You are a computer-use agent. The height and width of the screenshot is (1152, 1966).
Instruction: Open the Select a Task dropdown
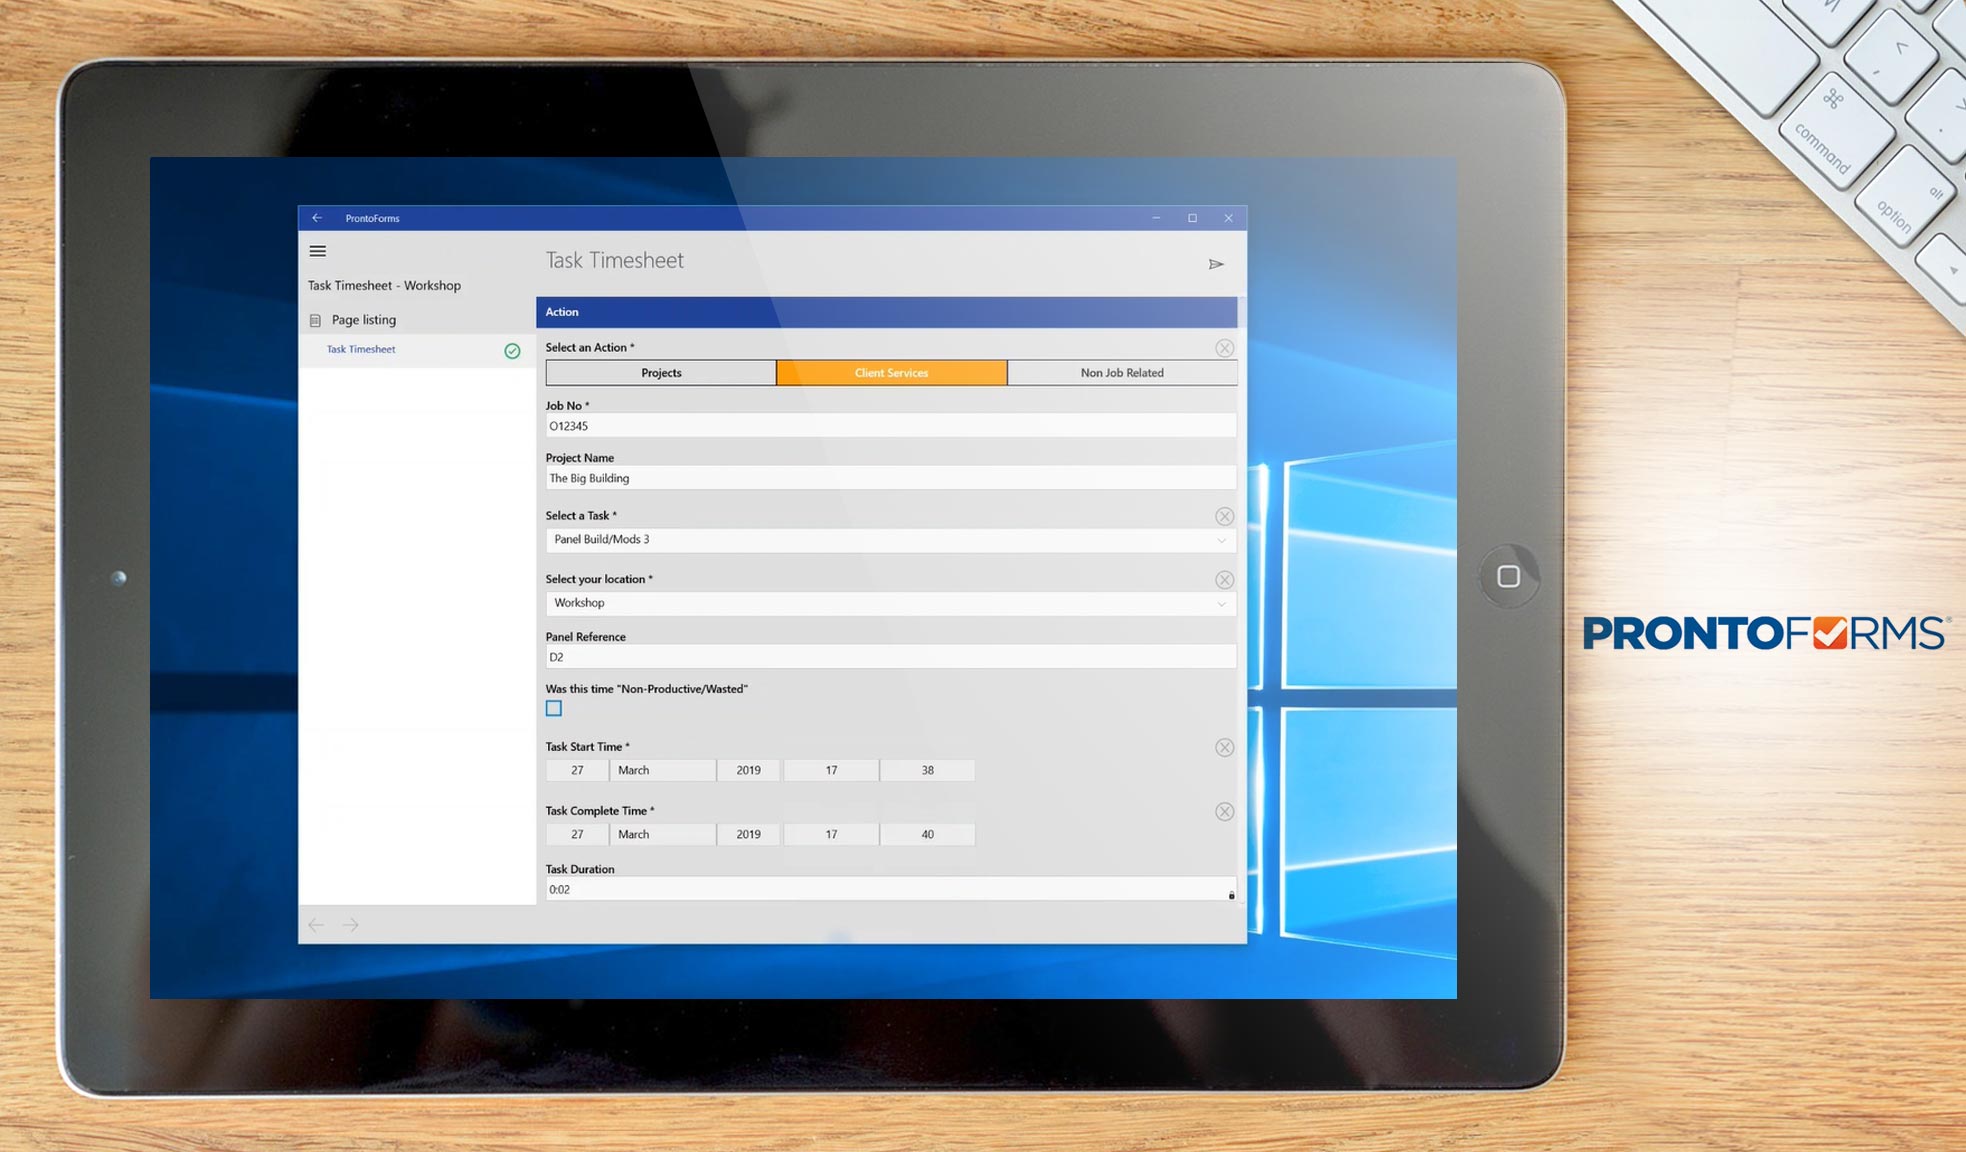pos(1221,540)
